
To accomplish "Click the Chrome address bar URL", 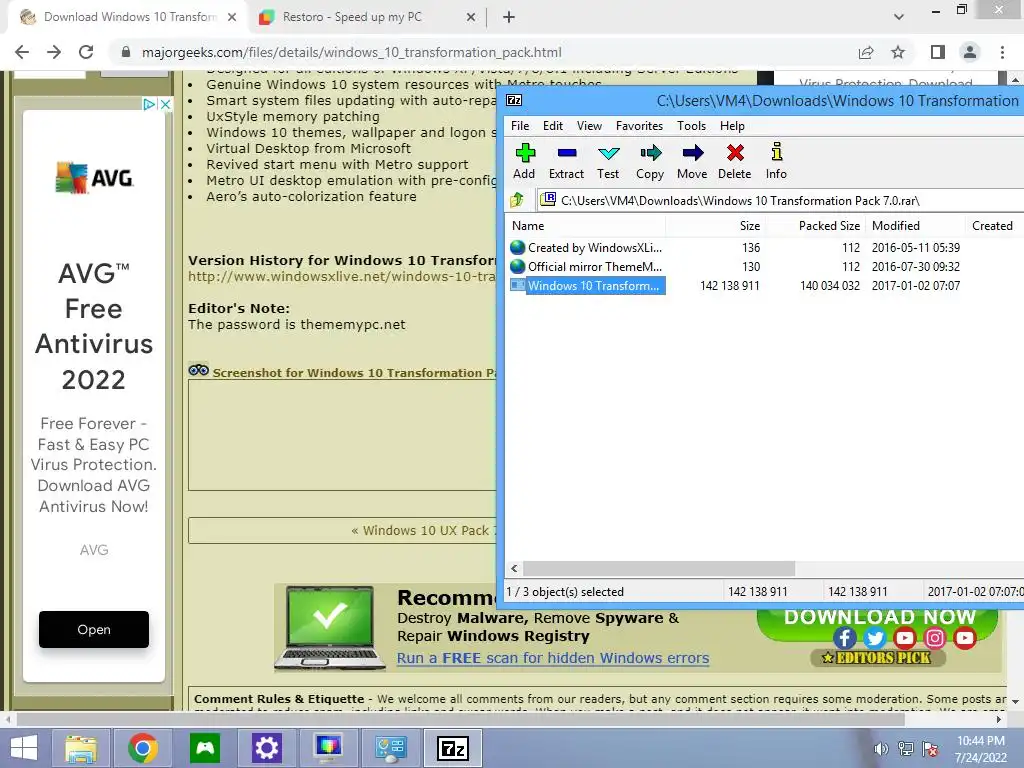I will [x=351, y=52].
